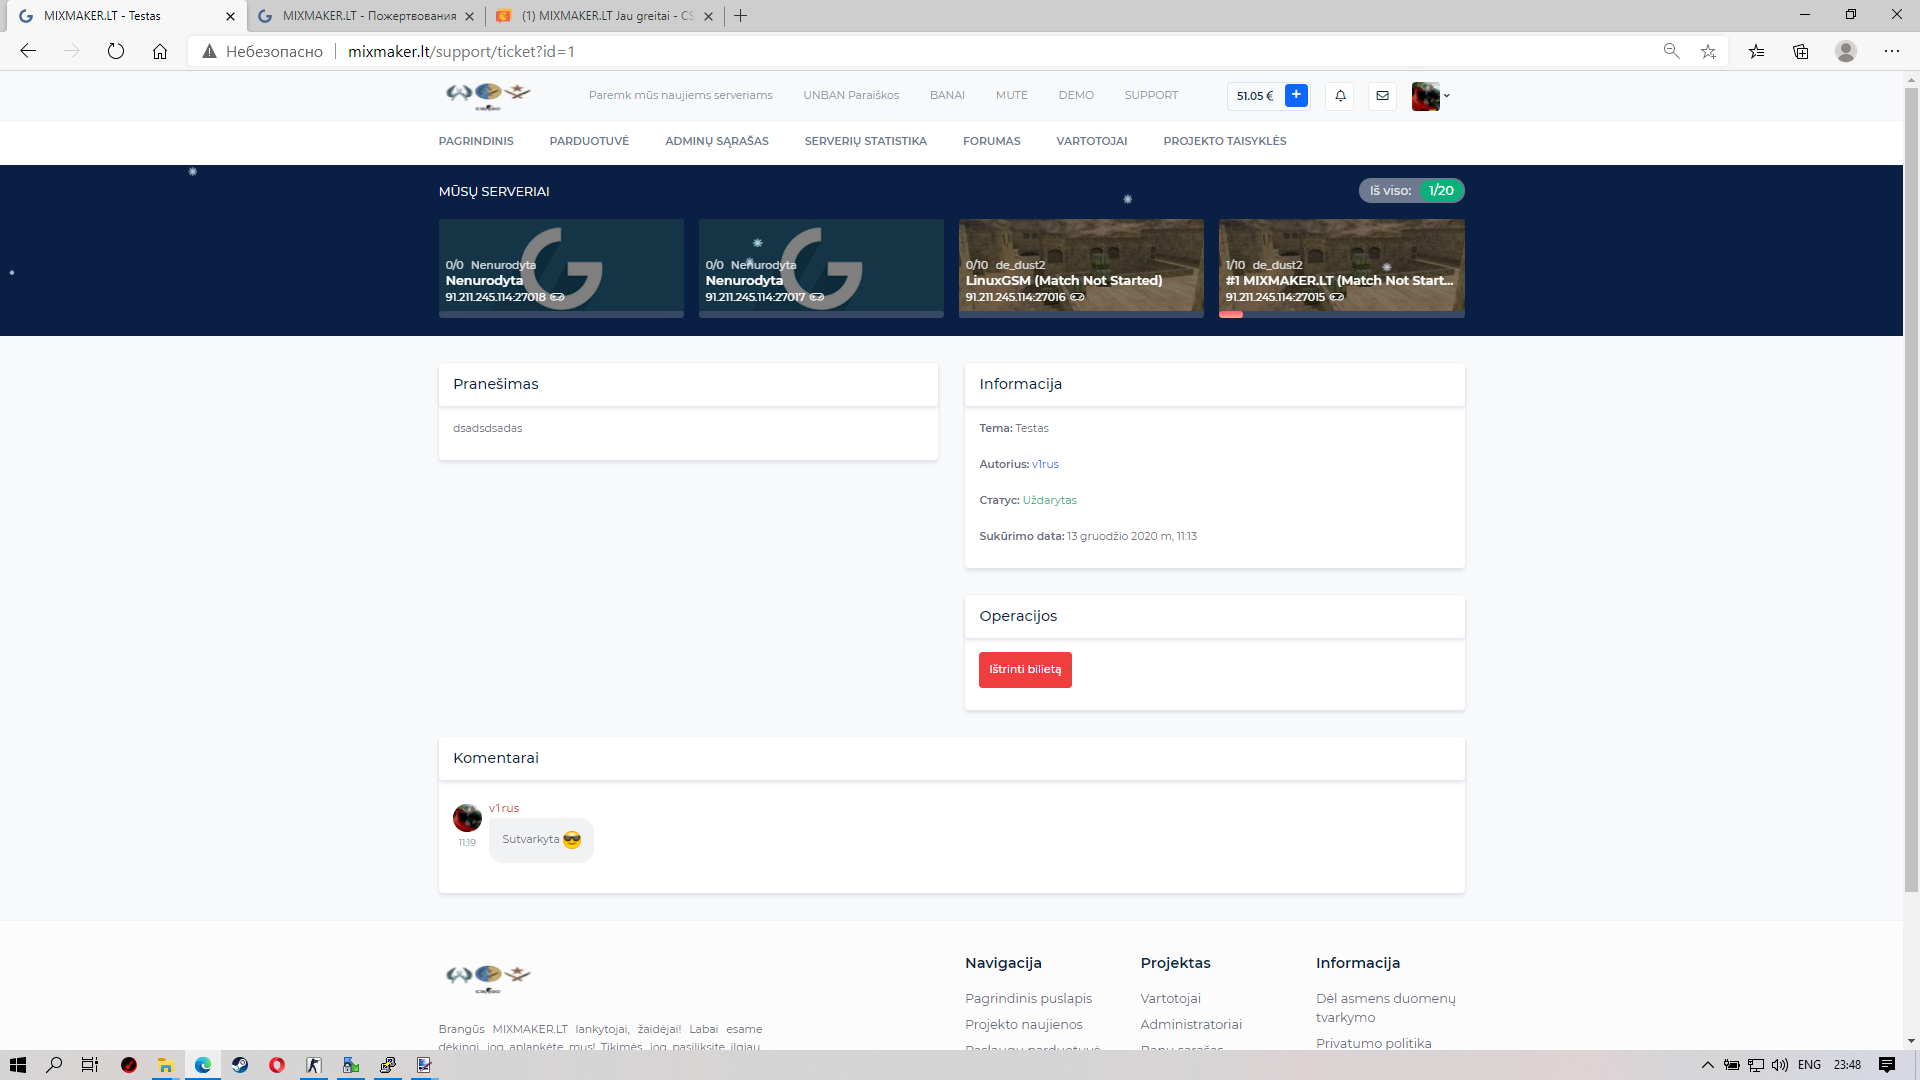This screenshot has height=1080, width=1920.
Task: Copy the 91.211.245.114:27015 address link icon
Action: (x=1337, y=297)
